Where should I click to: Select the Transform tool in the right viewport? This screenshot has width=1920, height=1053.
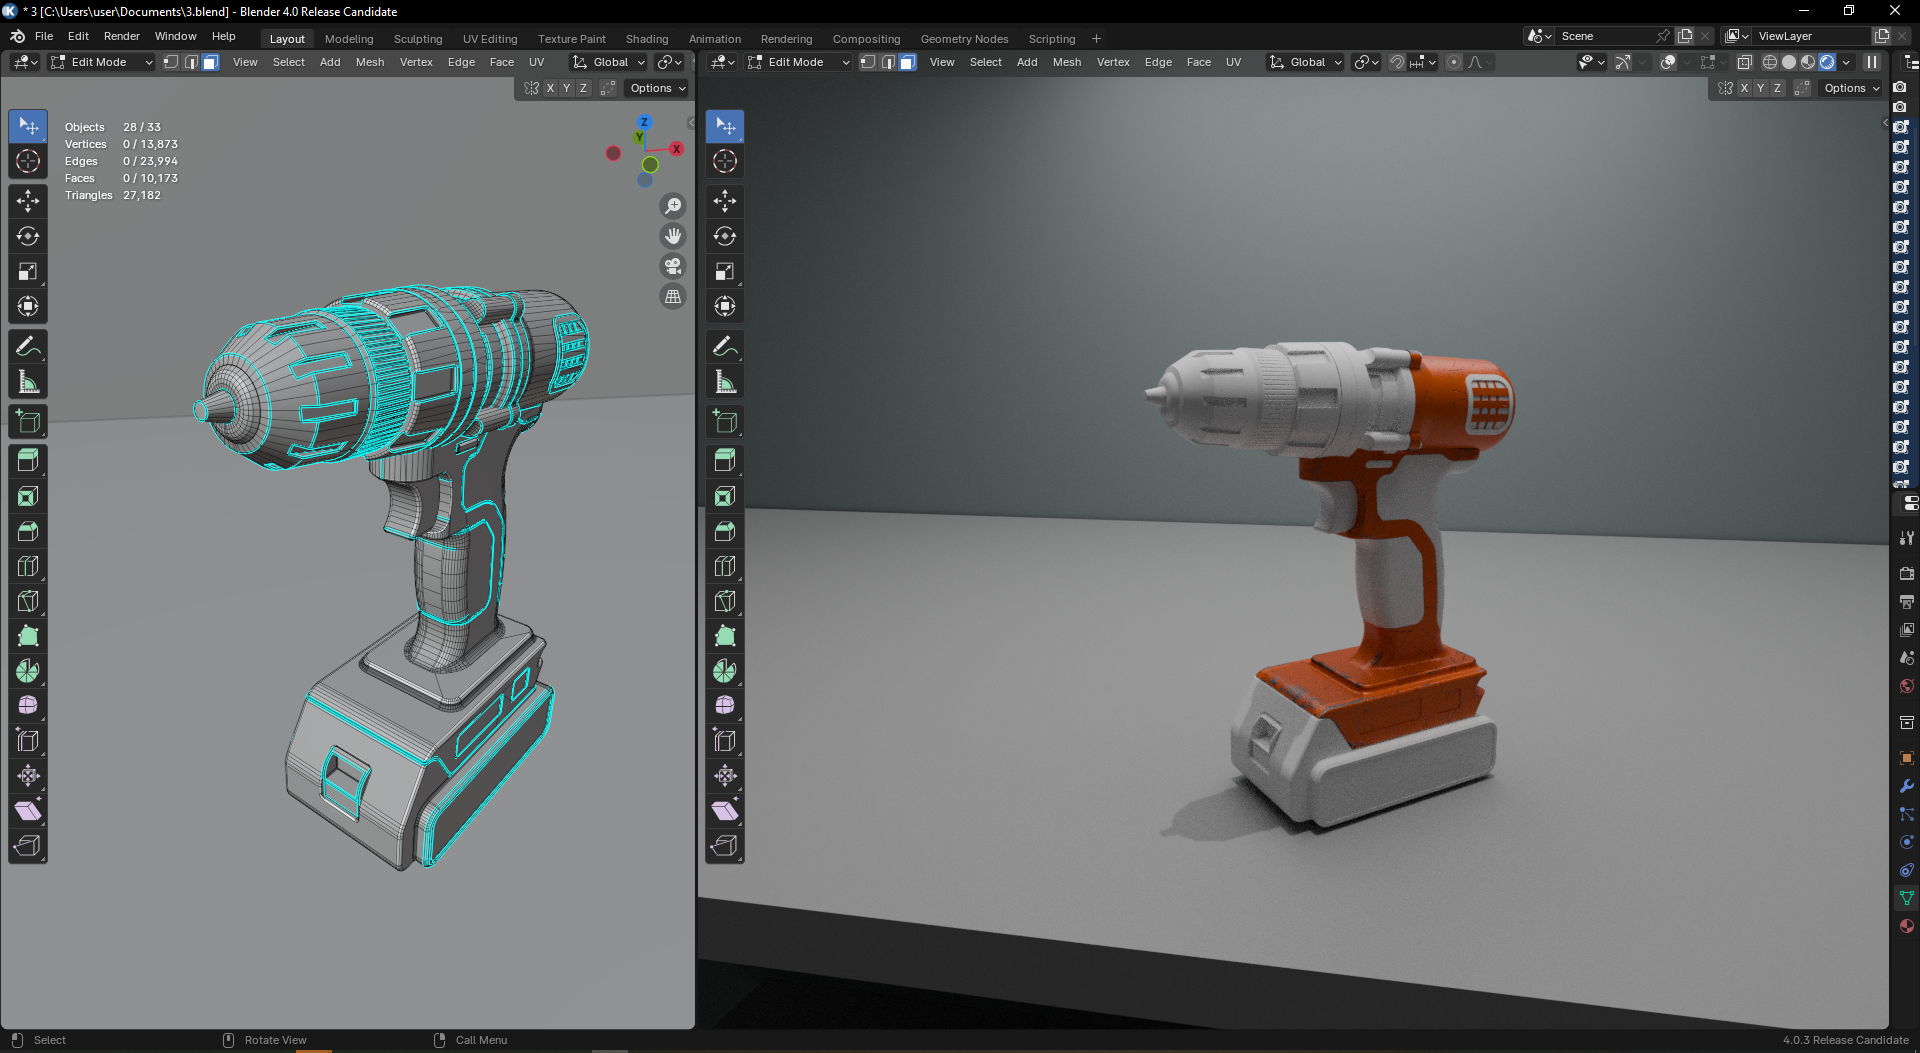725,306
